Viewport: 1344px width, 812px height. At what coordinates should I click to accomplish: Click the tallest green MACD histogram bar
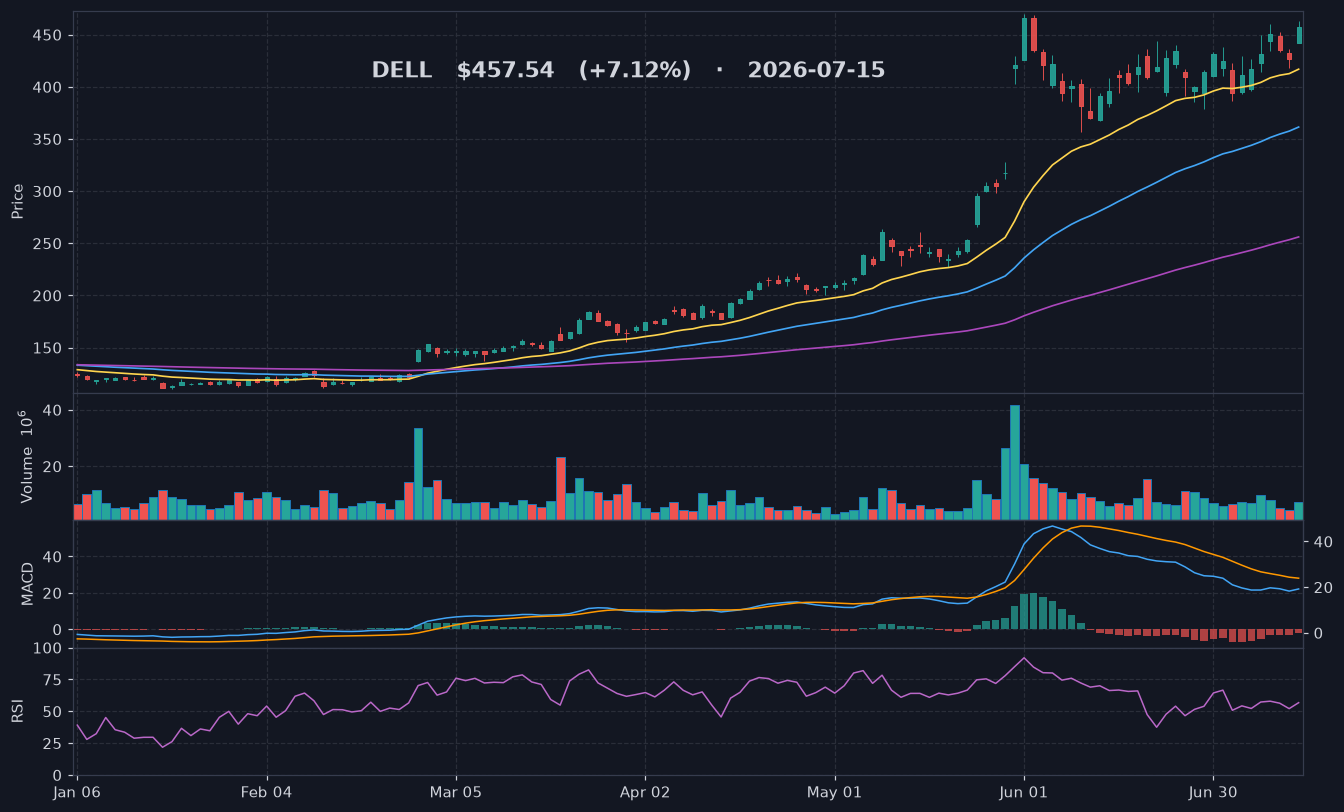click(x=1033, y=611)
